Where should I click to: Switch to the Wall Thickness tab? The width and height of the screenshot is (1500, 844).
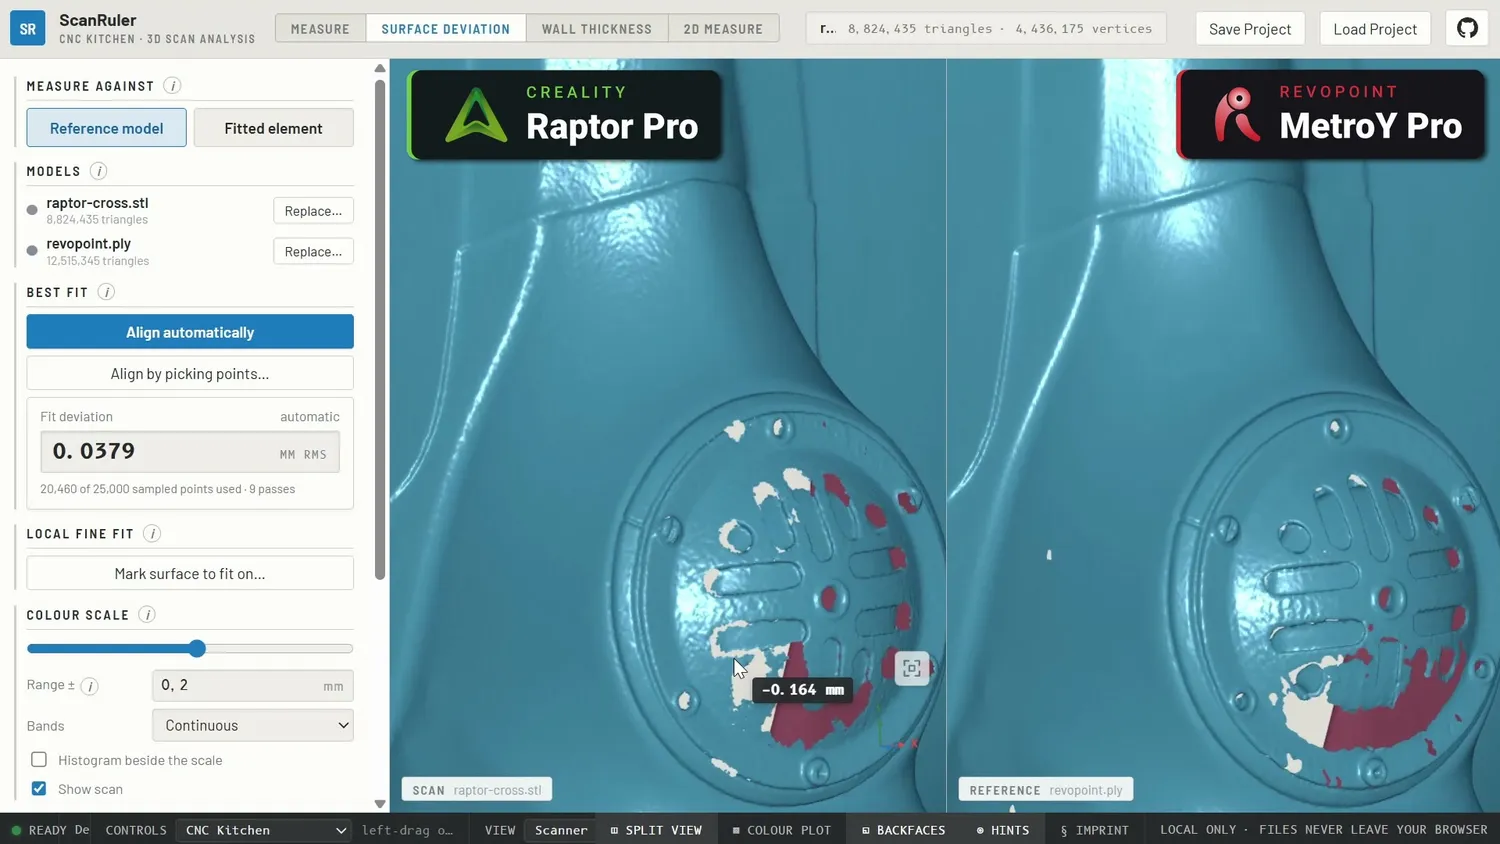point(597,29)
